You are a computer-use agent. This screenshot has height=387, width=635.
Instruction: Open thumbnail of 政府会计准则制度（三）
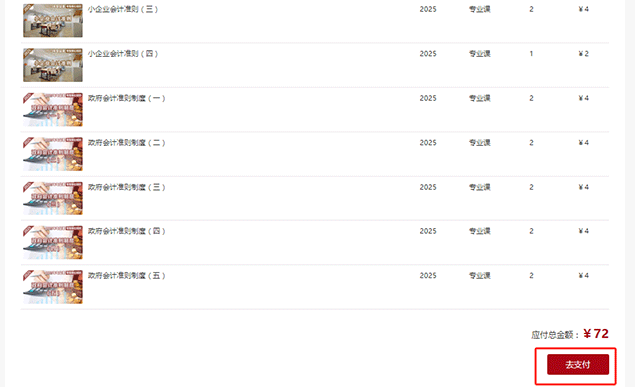tap(53, 198)
